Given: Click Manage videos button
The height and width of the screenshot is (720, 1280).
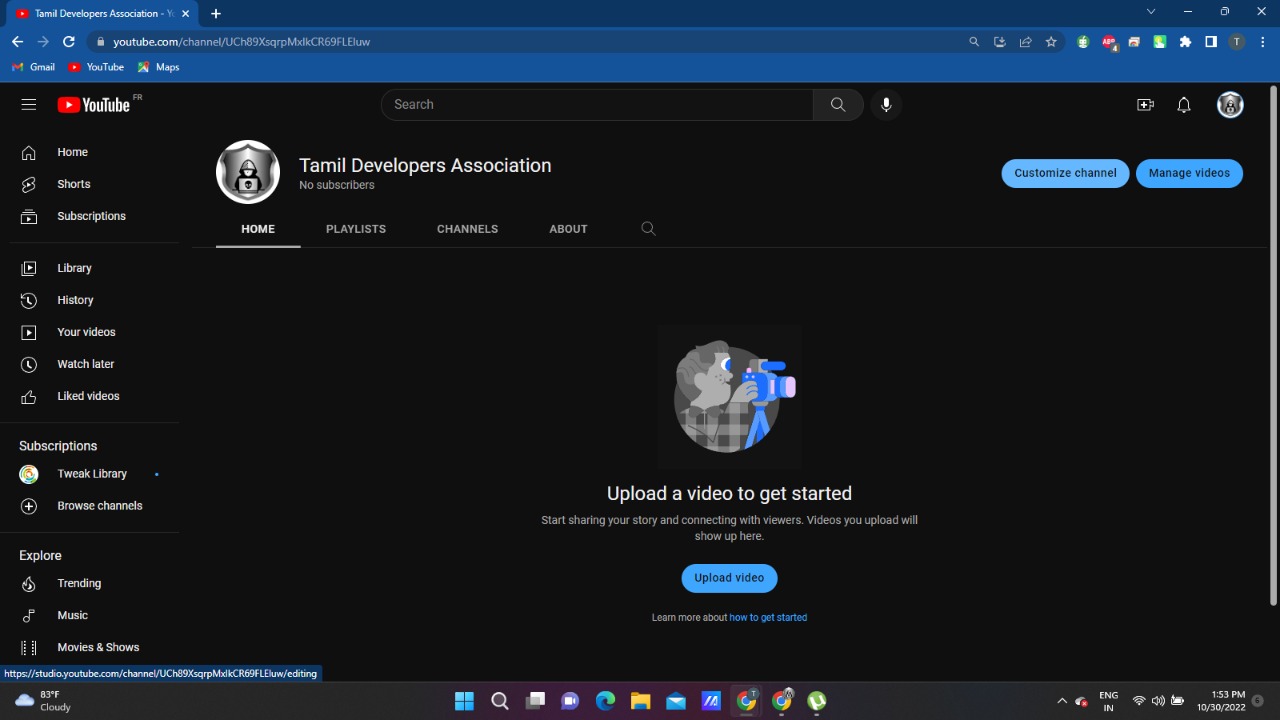Looking at the screenshot, I should (1189, 173).
